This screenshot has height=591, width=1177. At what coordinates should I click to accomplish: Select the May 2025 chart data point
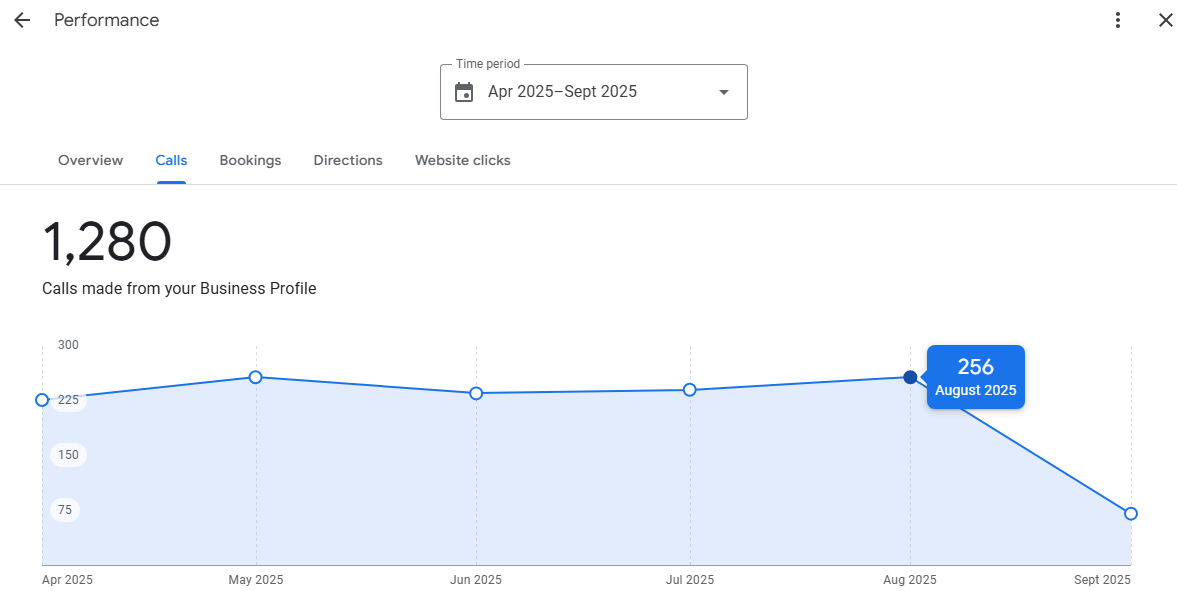[256, 377]
